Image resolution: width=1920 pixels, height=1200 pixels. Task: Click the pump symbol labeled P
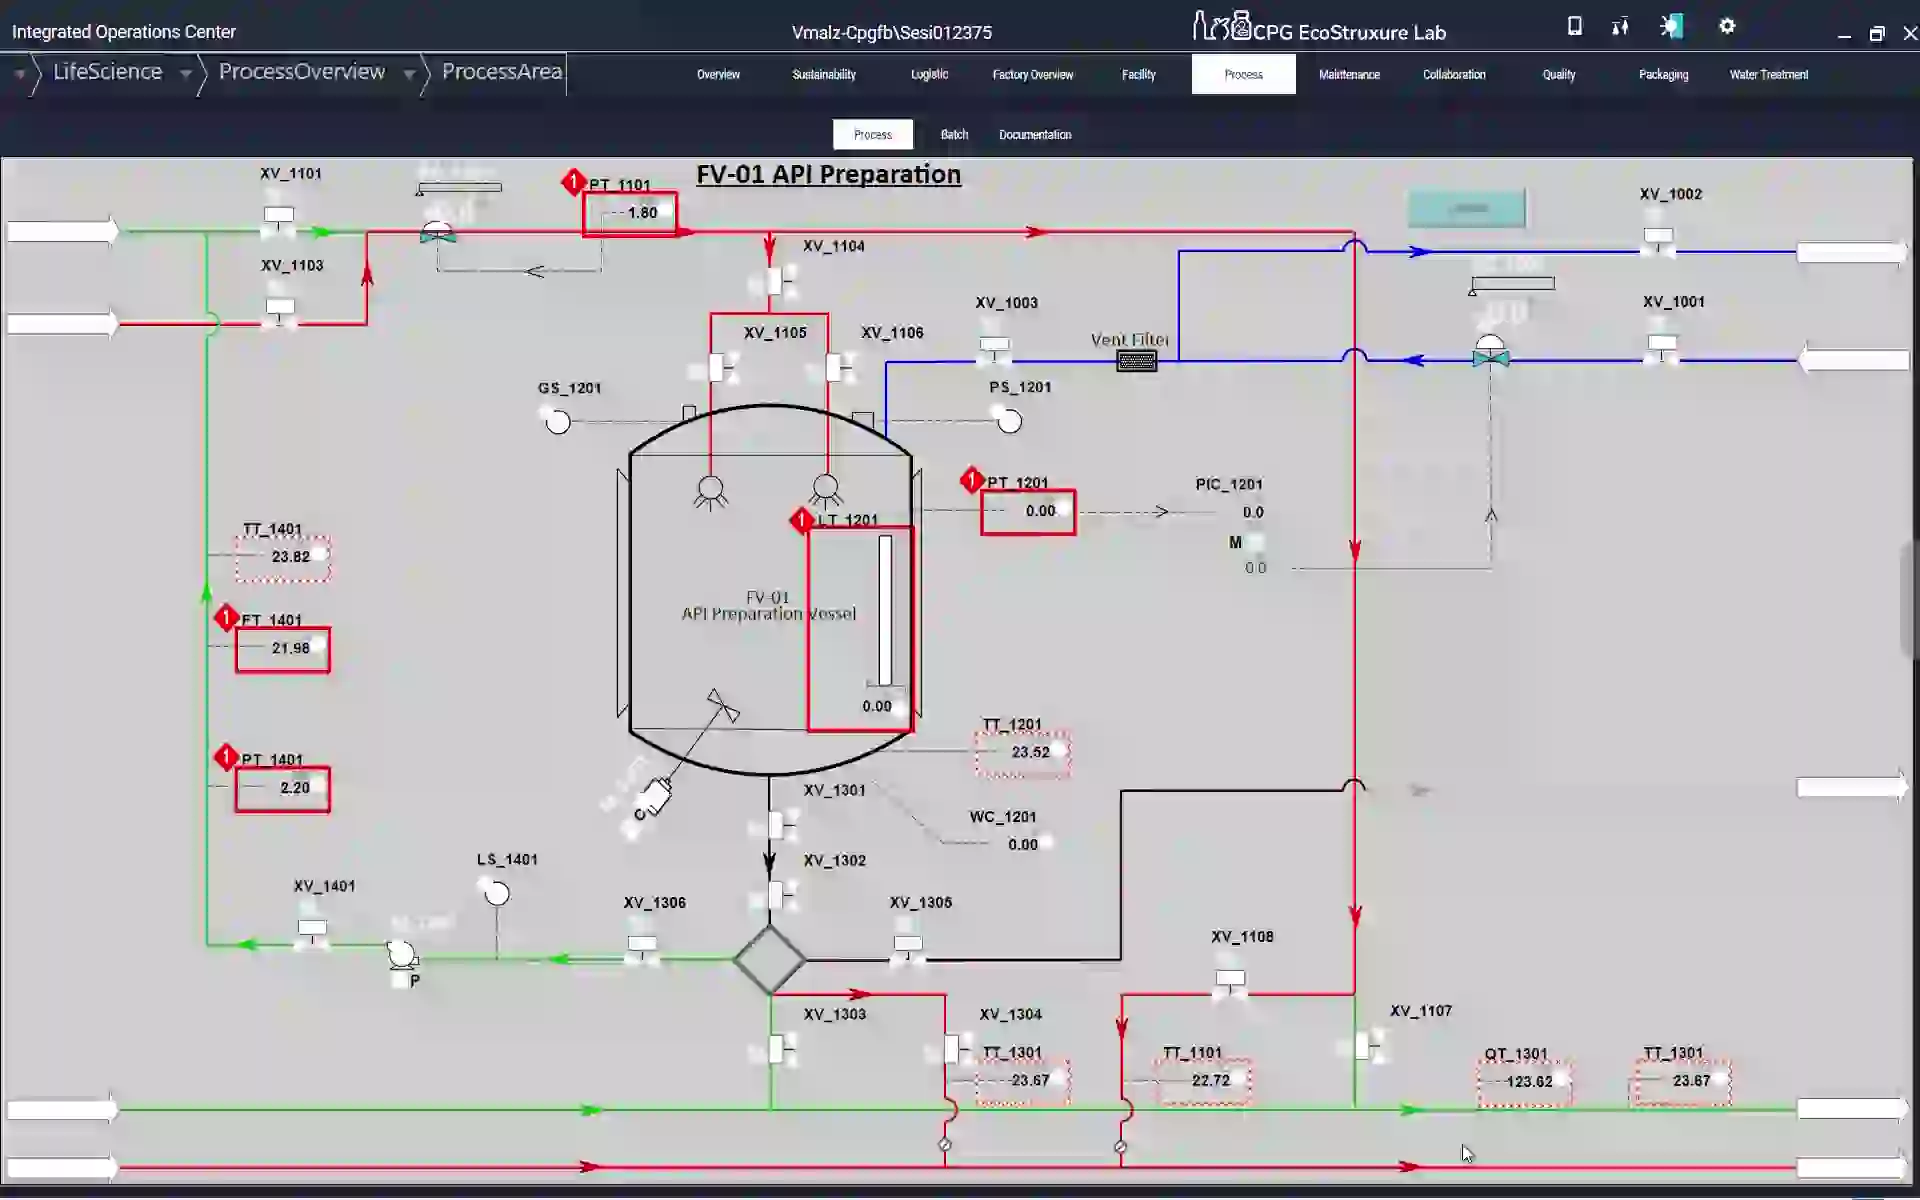point(402,955)
